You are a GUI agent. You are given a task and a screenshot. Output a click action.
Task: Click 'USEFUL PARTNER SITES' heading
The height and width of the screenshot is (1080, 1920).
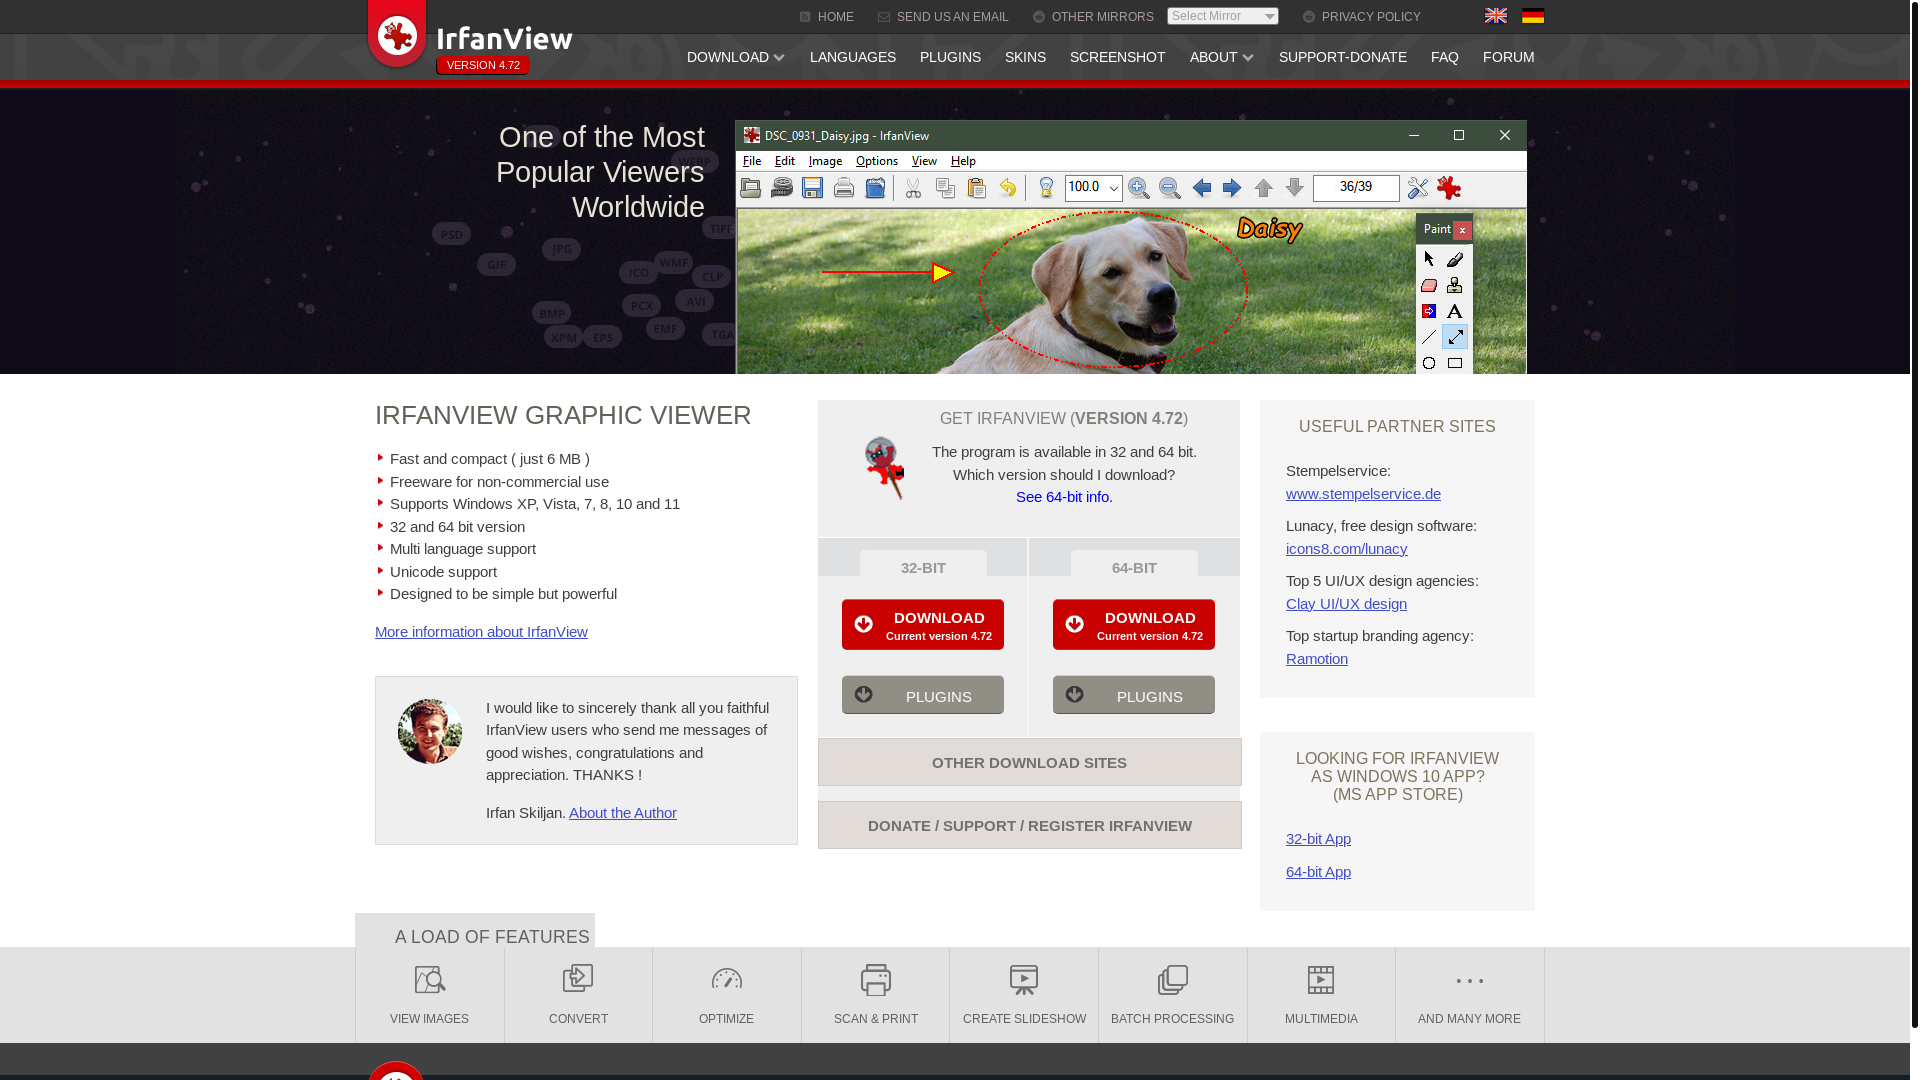pyautogui.click(x=1397, y=426)
